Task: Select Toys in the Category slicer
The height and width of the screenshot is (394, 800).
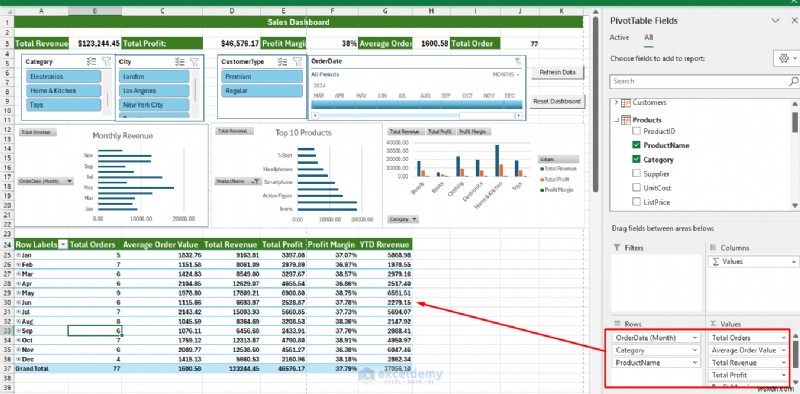Action: [x=63, y=105]
